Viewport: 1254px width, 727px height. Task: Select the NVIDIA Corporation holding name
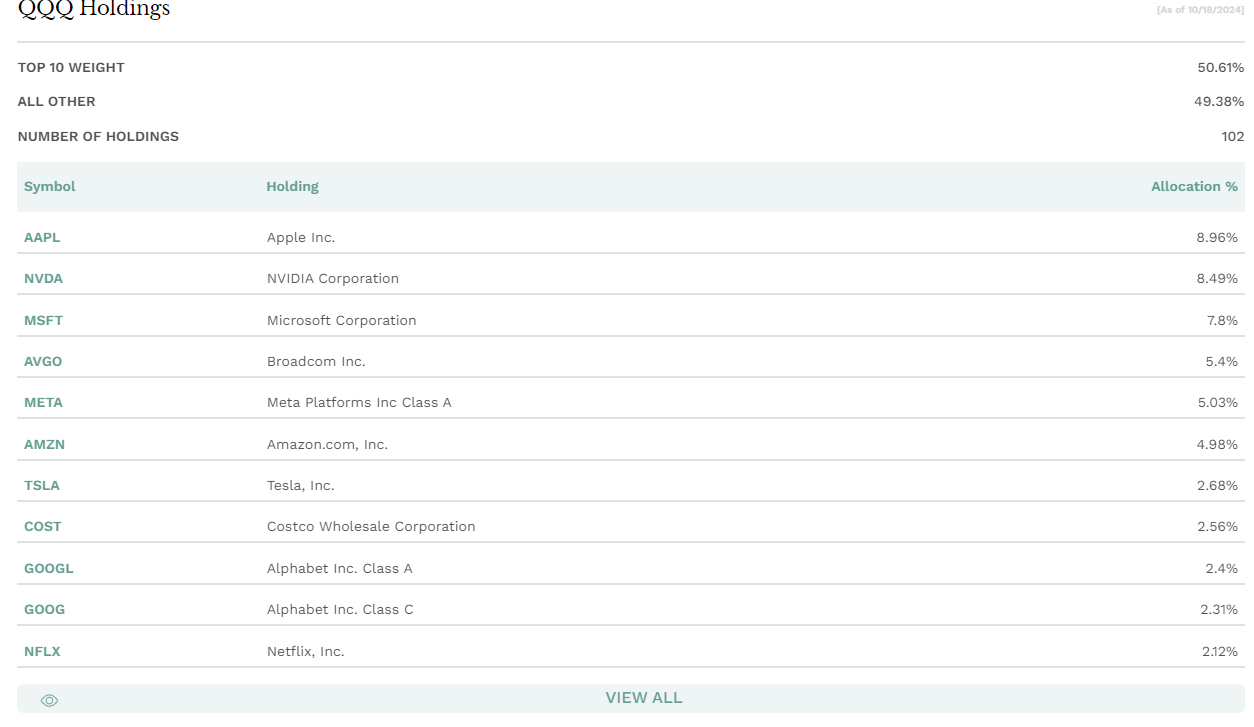tap(333, 279)
